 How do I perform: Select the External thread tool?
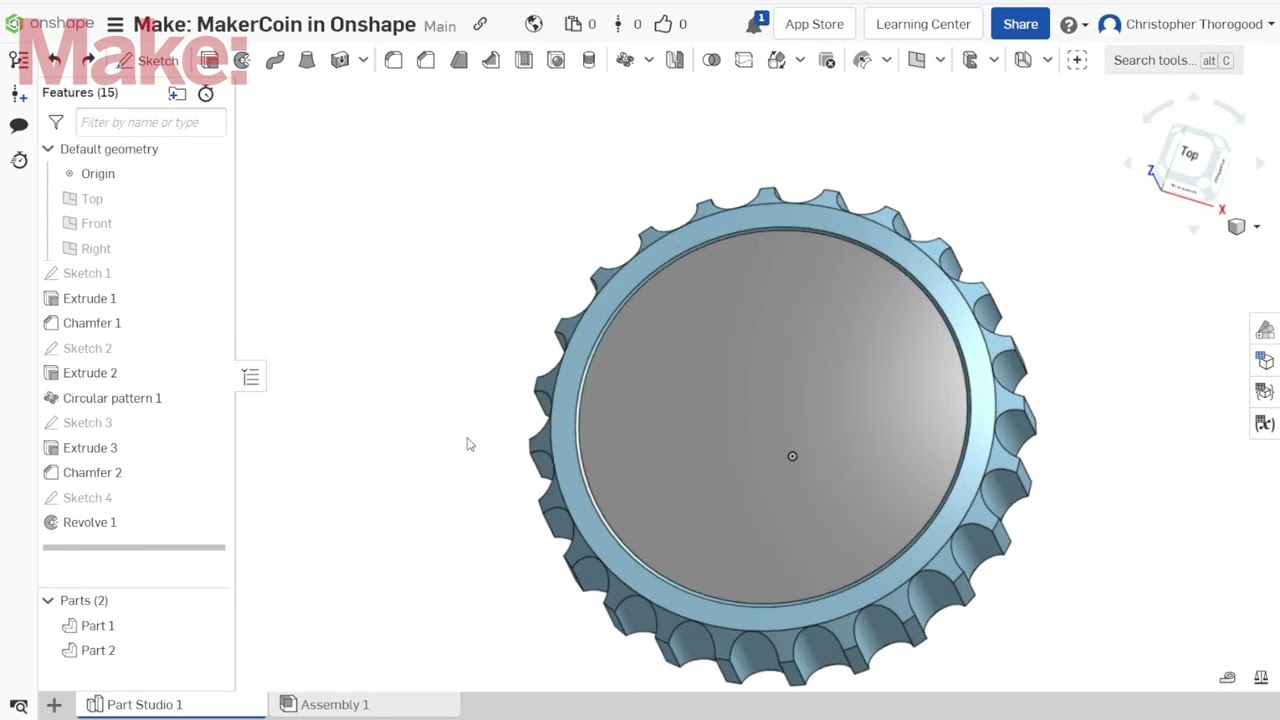(589, 60)
